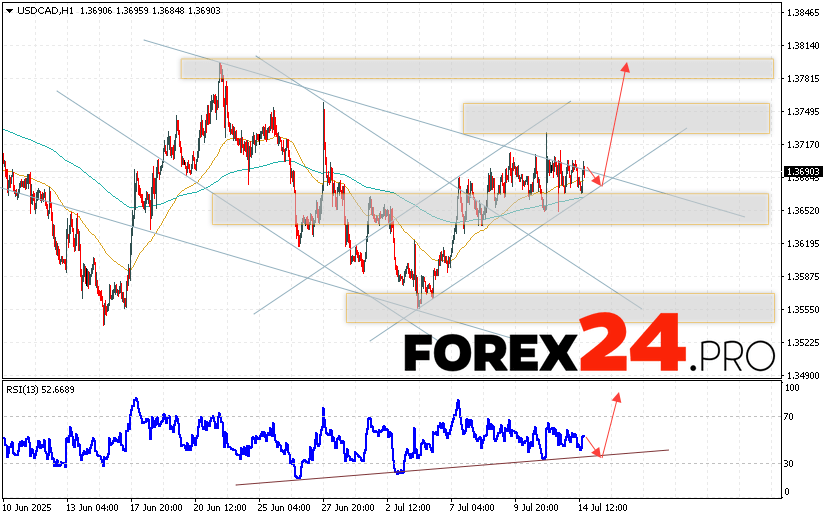Viewport: 827px width, 519px height.
Task: Select the wide gray support zone near 1.36520
Action: [489, 209]
